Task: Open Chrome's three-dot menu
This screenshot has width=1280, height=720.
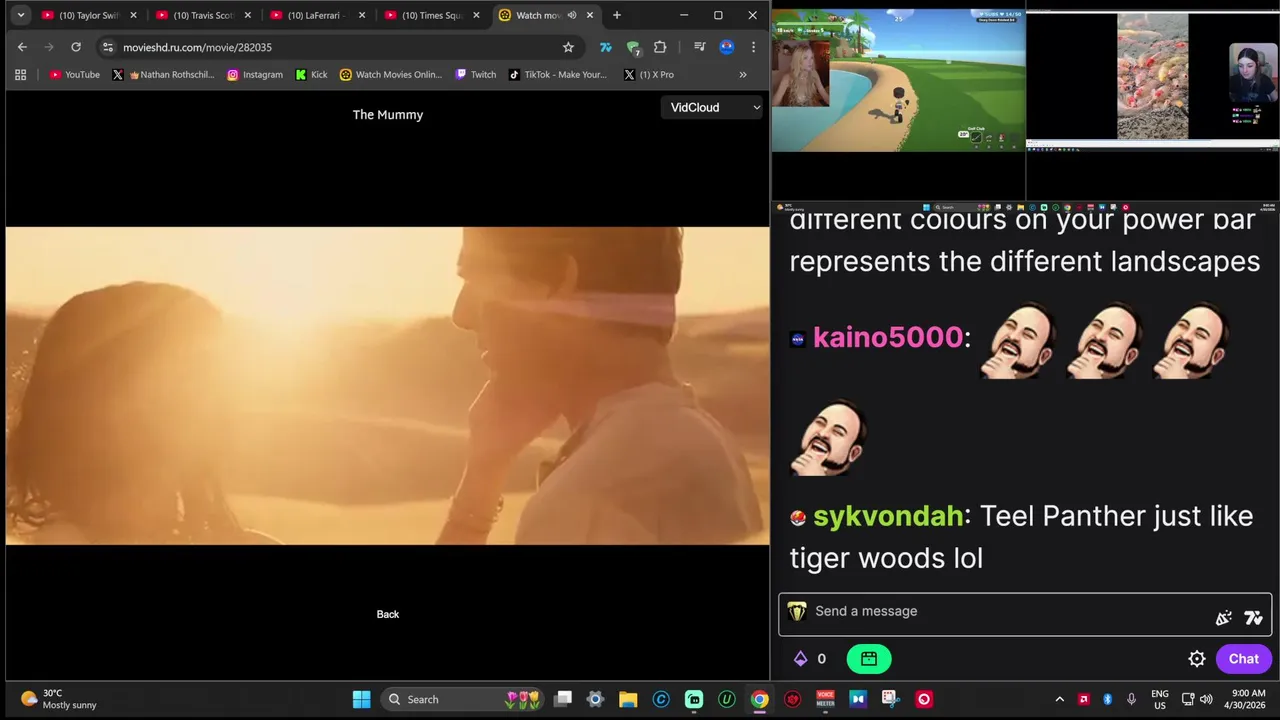Action: (753, 47)
